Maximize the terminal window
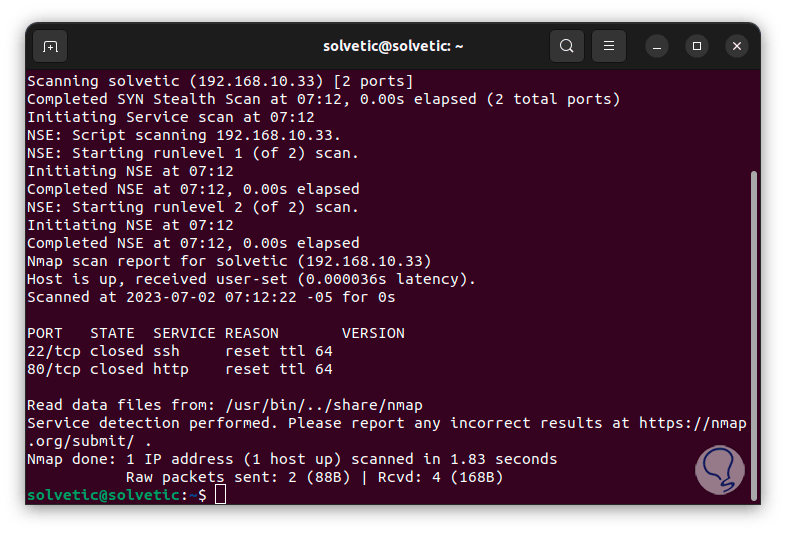Viewport: 786px width, 533px height. pyautogui.click(x=697, y=46)
